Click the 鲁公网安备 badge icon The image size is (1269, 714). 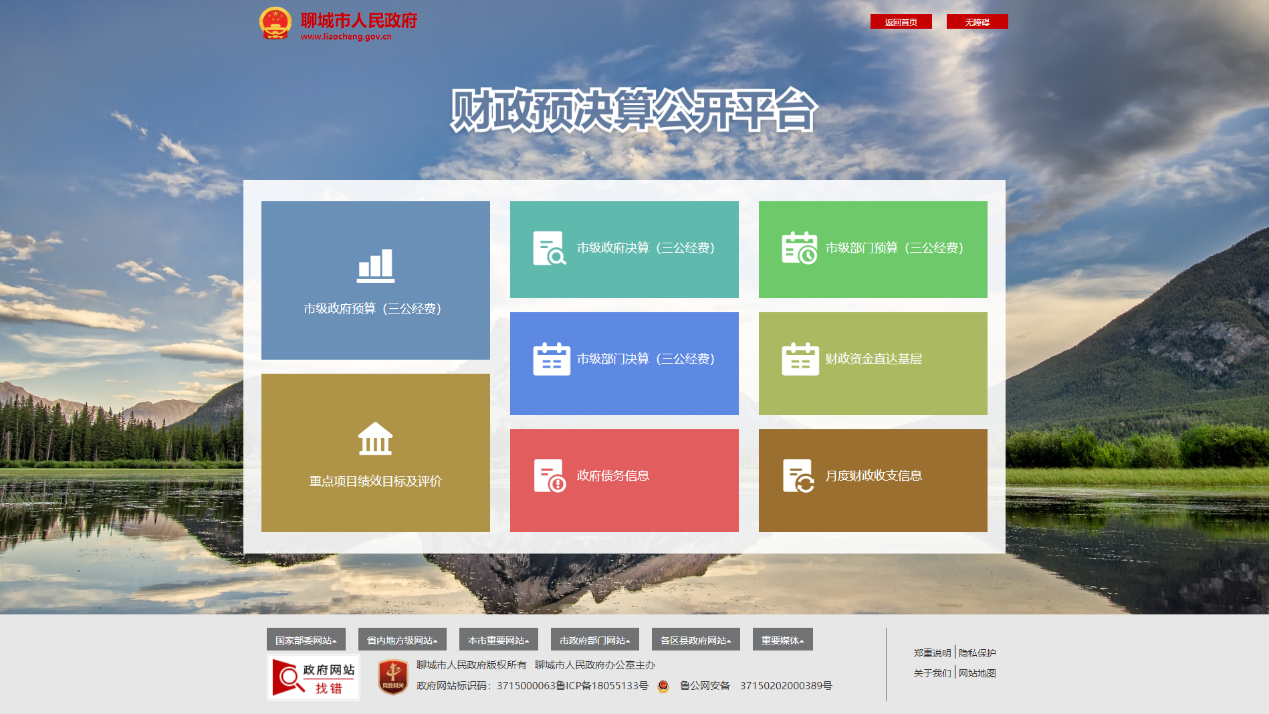click(x=662, y=686)
